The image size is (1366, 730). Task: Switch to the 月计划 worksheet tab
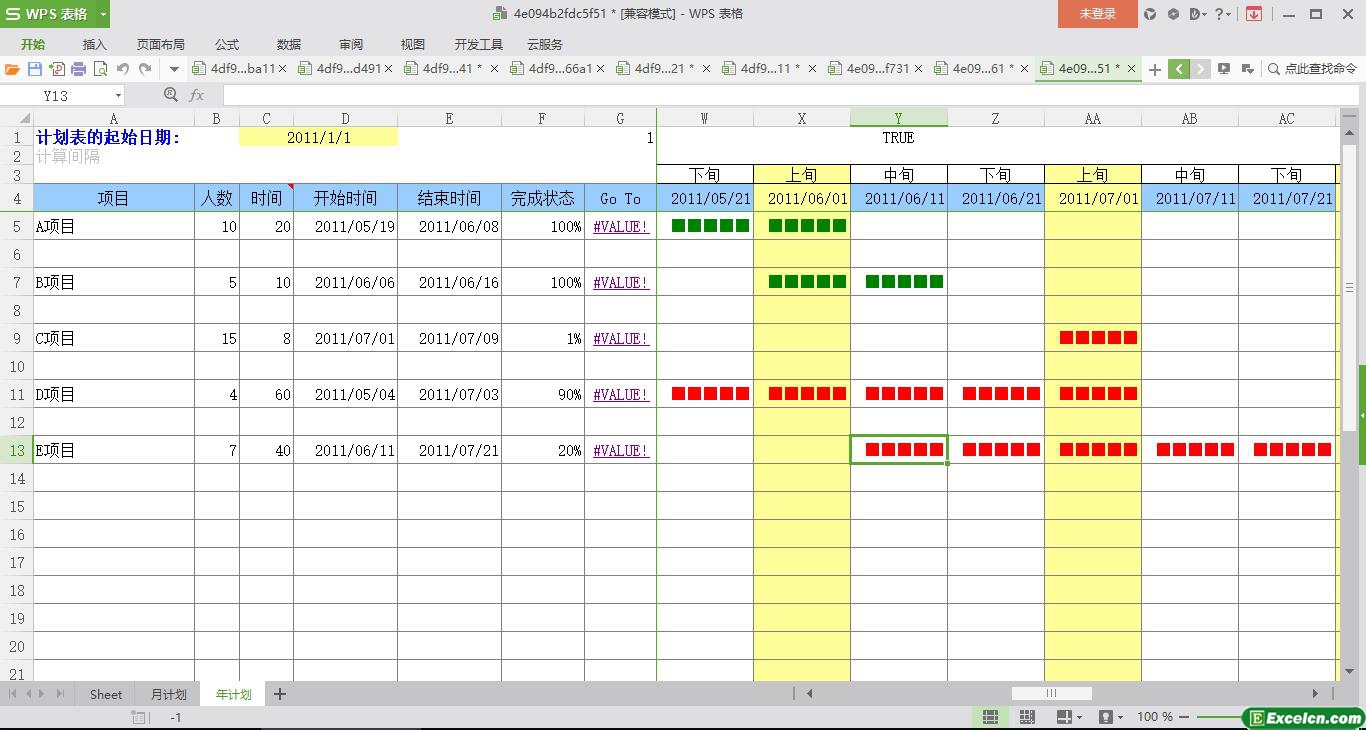(168, 694)
